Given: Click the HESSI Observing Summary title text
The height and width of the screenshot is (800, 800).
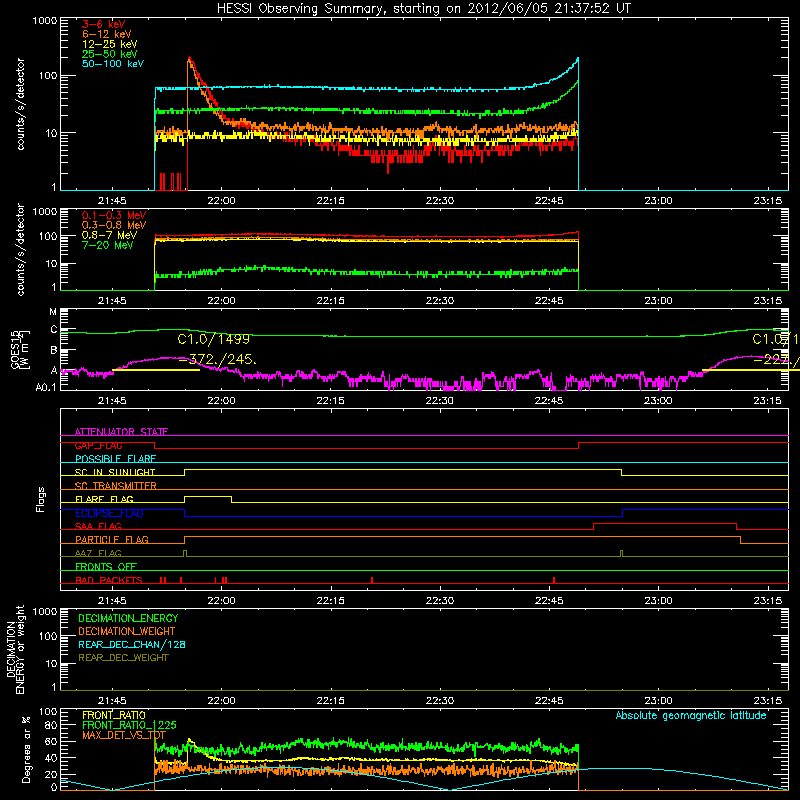Looking at the screenshot, I should point(424,9).
